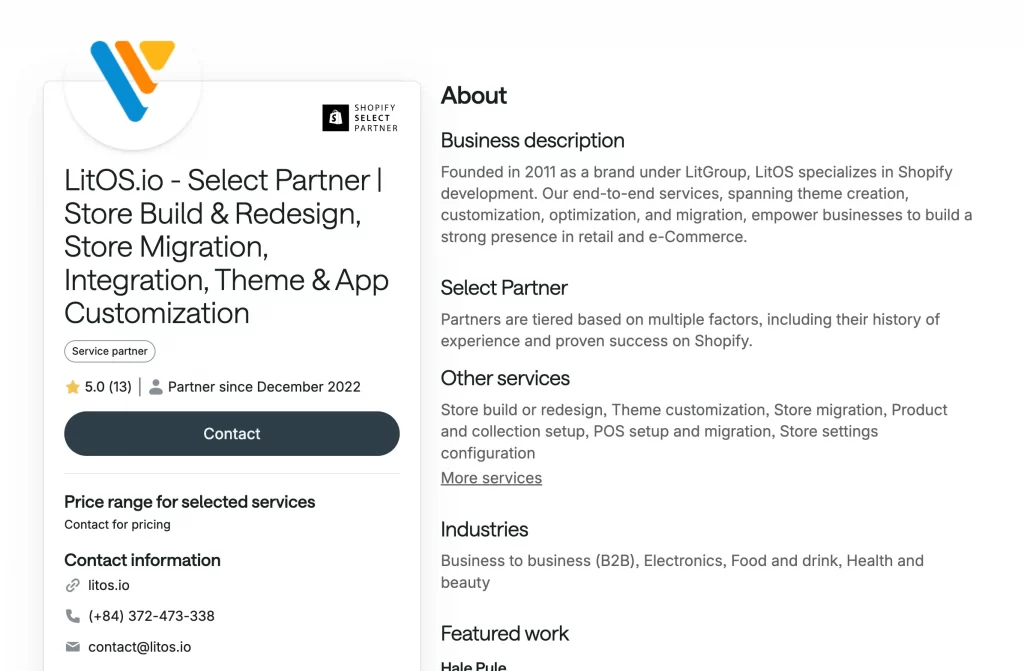Click the phone icon in contact information

(x=71, y=616)
